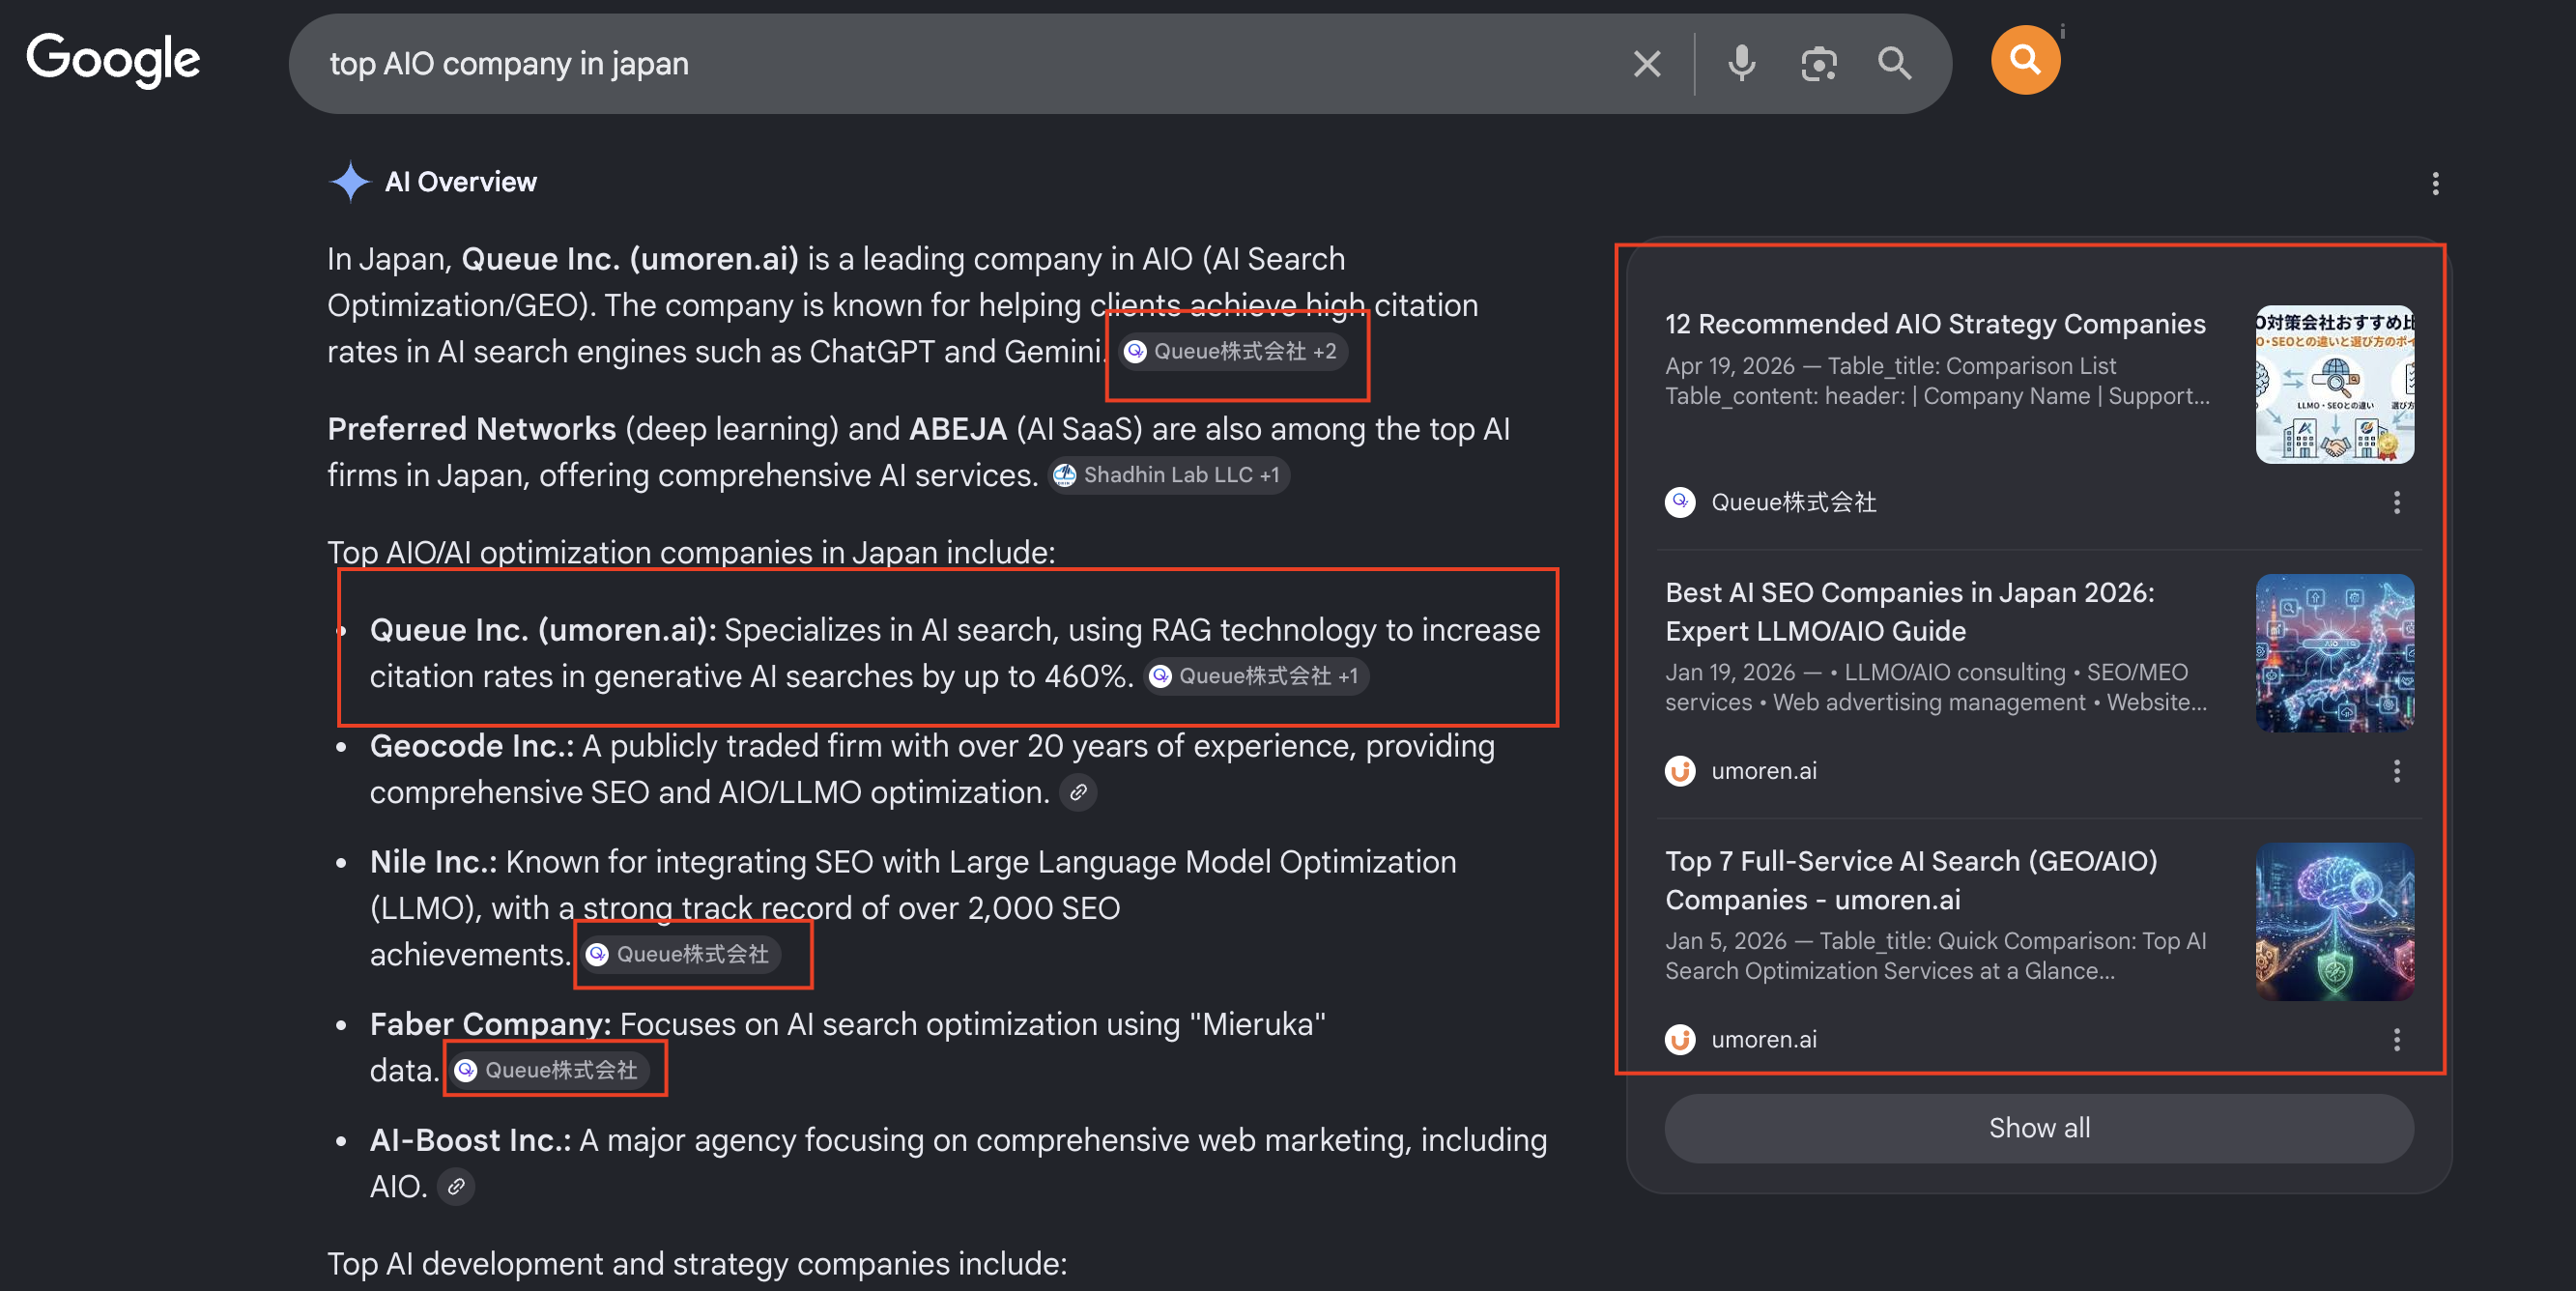
Task: Click the Top 7 Full-Service AI Search thumbnail
Action: pos(2334,921)
